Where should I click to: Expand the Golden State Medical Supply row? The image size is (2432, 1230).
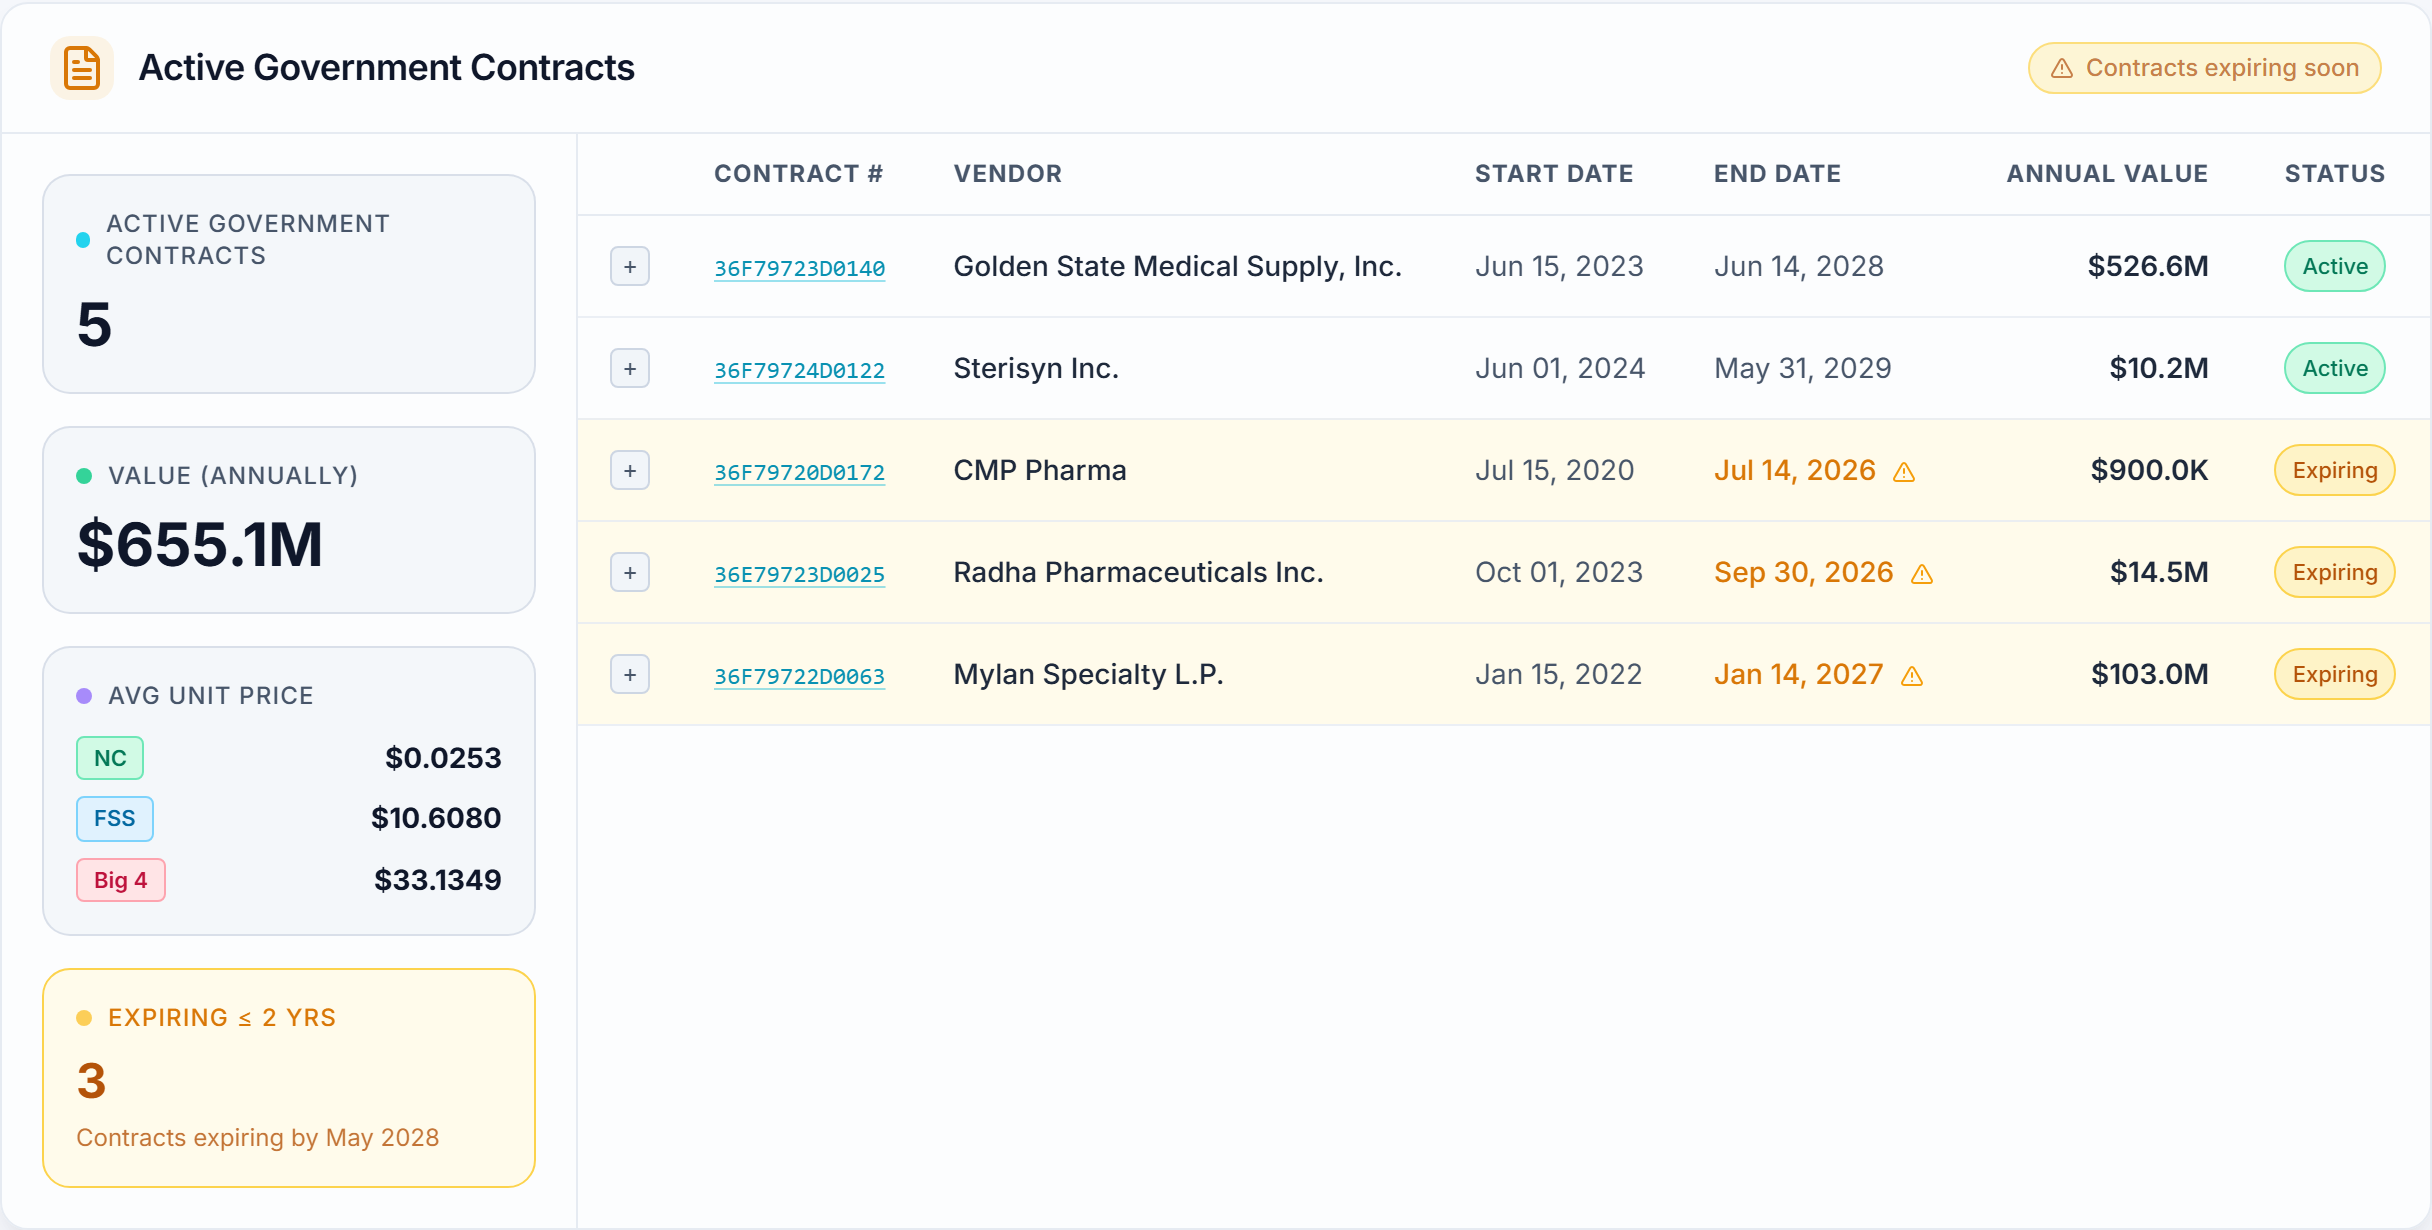click(630, 266)
